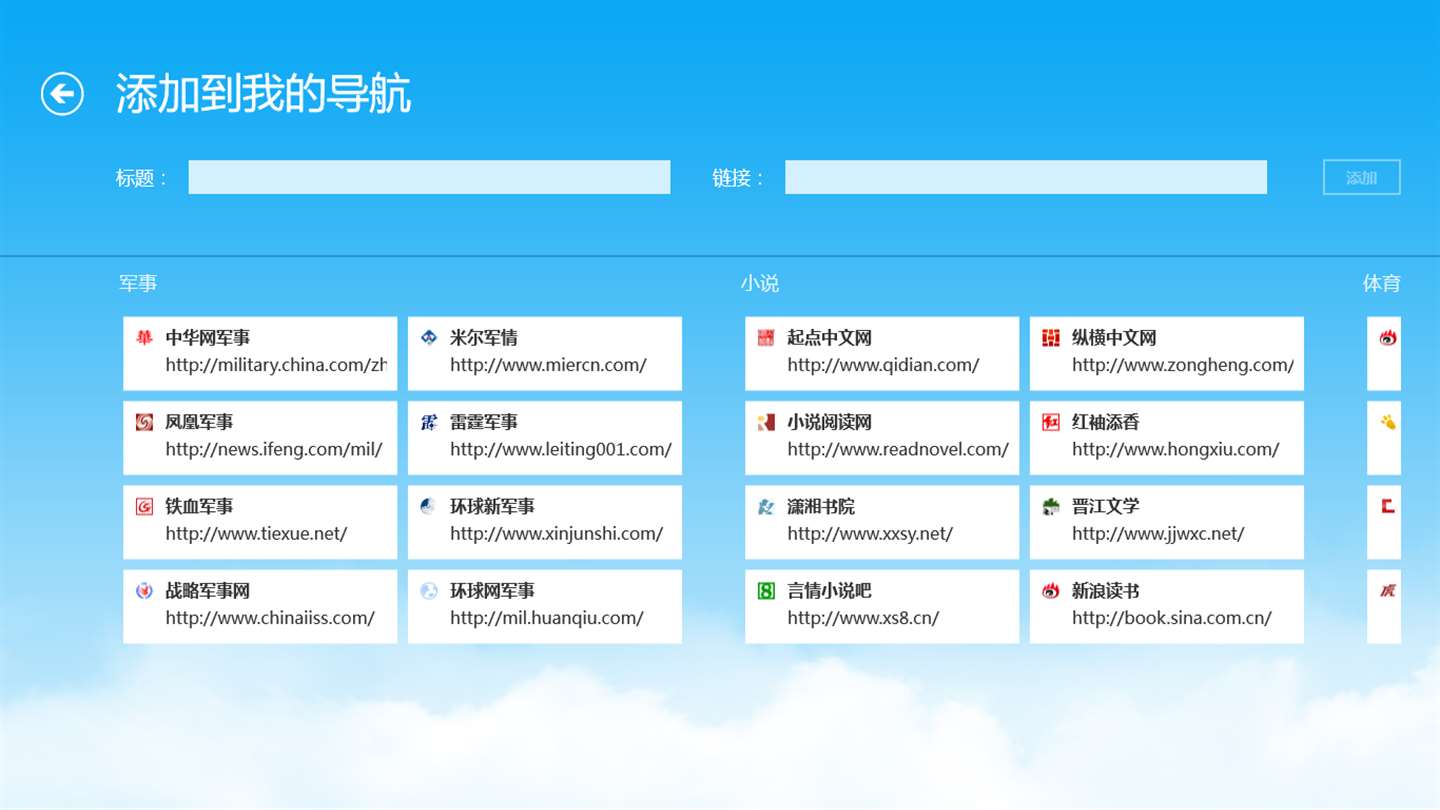Screen dimensions: 1440x810
Task: Click the http://www.miercn.com/ URL text
Action: (x=548, y=365)
